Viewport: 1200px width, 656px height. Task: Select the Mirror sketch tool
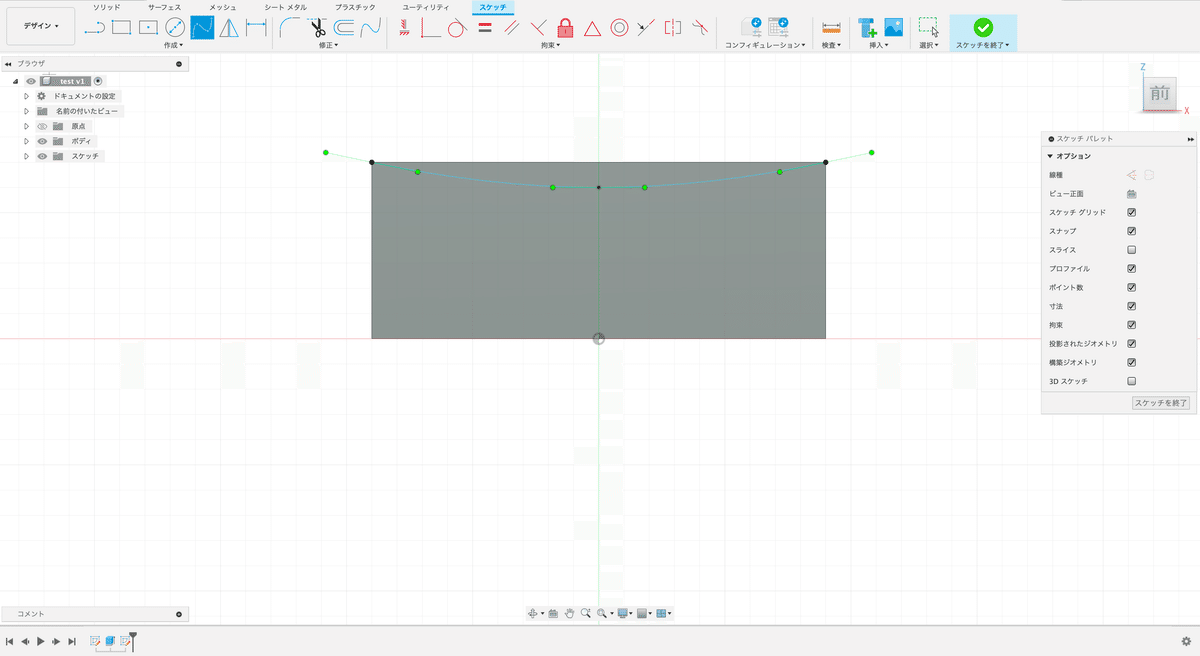229,28
